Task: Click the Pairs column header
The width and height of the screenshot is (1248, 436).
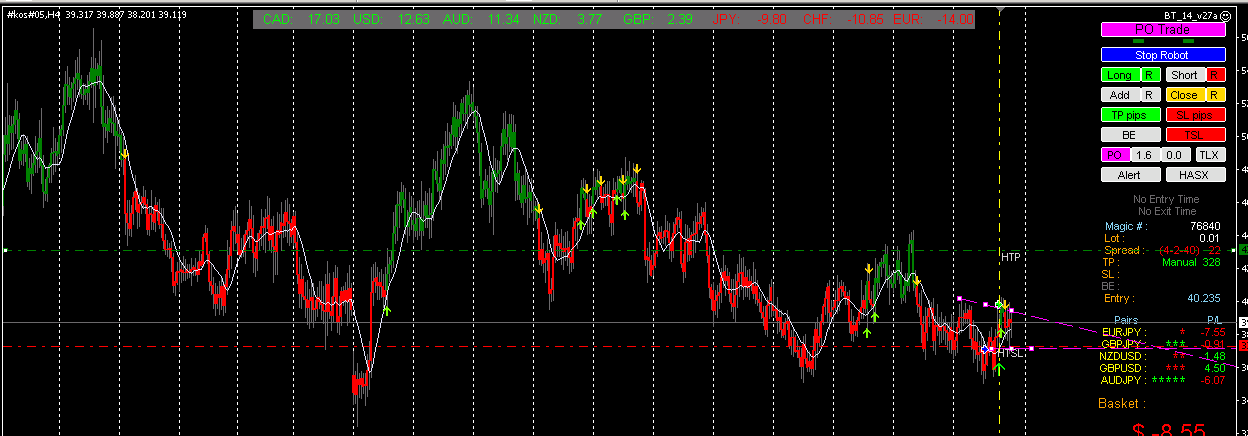Action: point(1127,318)
